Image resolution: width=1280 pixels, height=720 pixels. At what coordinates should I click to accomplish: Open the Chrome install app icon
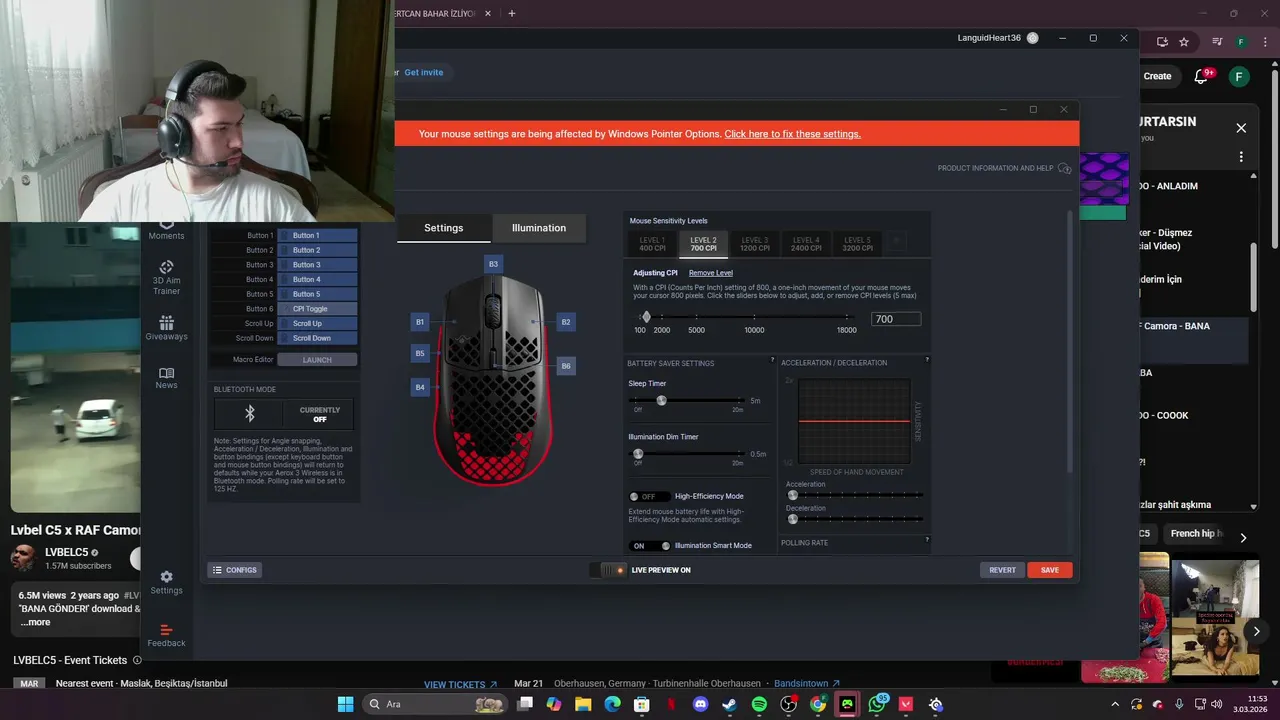(1162, 42)
